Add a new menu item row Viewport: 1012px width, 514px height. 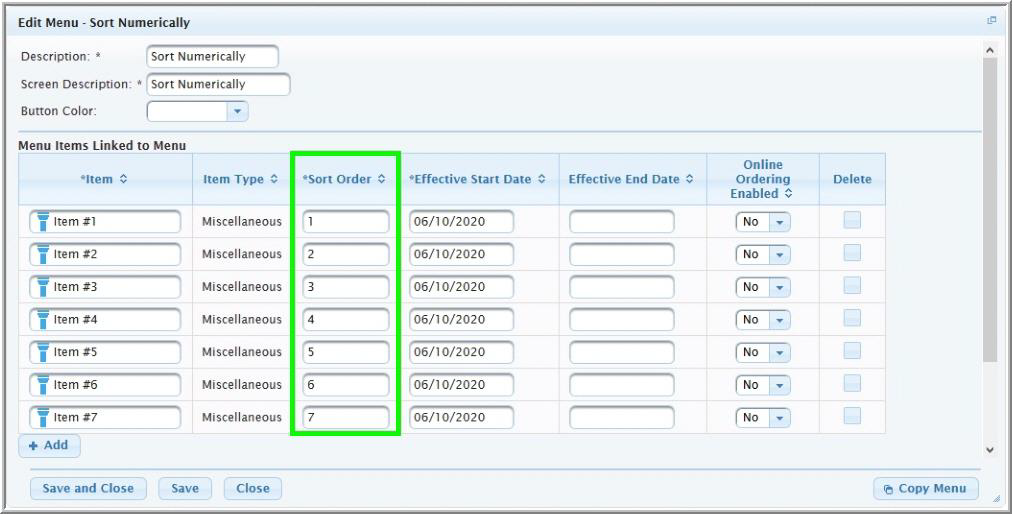[x=49, y=445]
